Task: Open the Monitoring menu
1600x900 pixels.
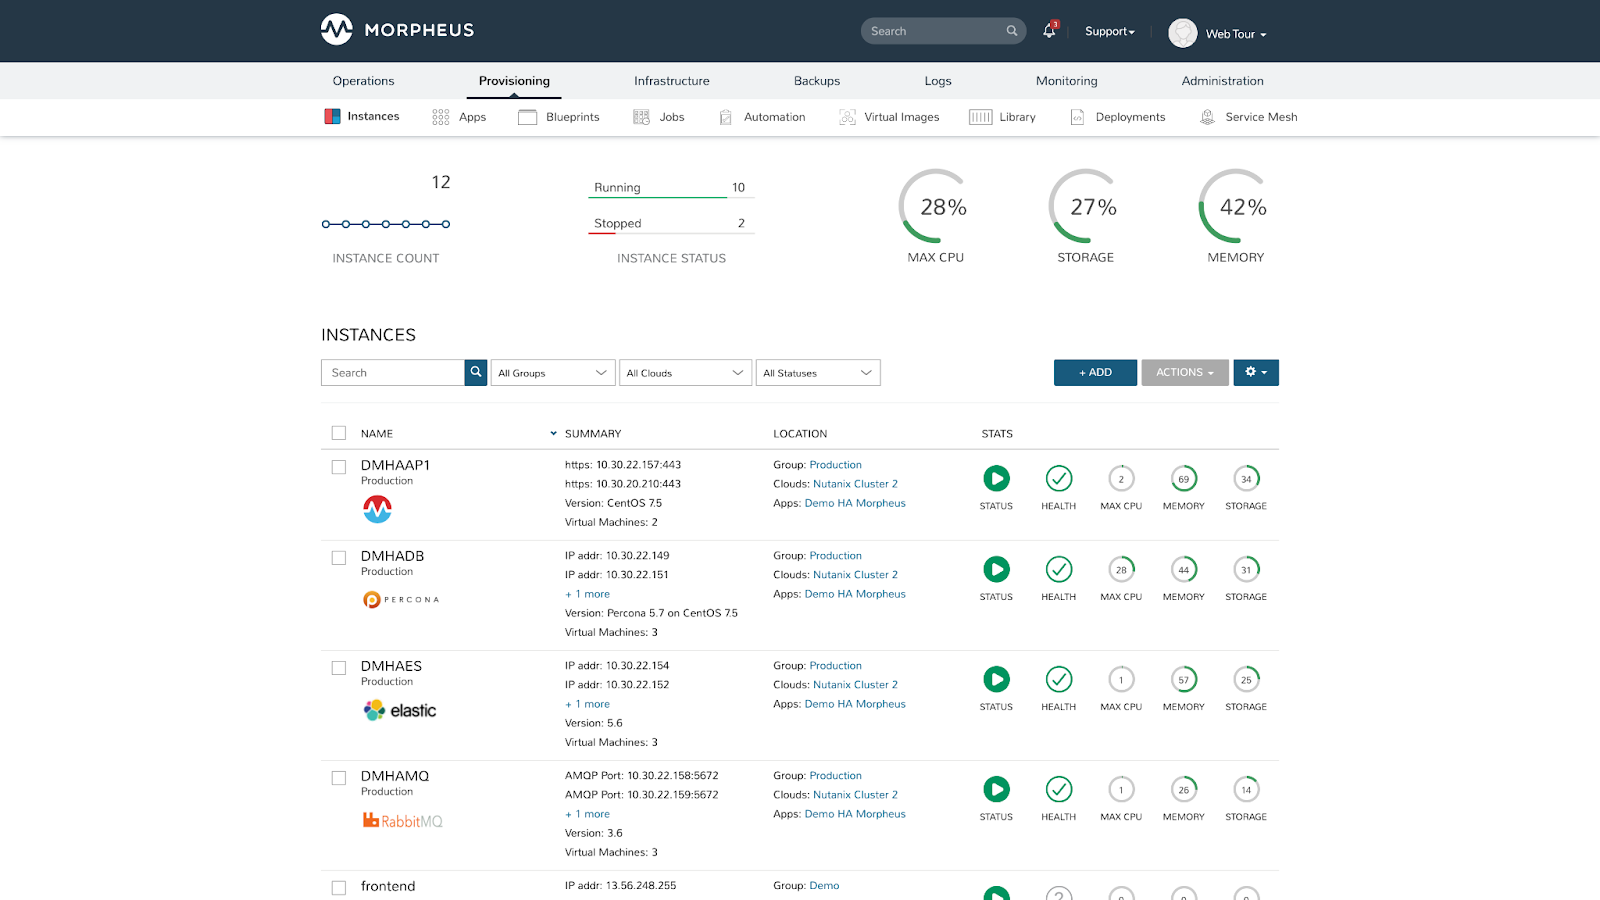Action: click(x=1066, y=81)
